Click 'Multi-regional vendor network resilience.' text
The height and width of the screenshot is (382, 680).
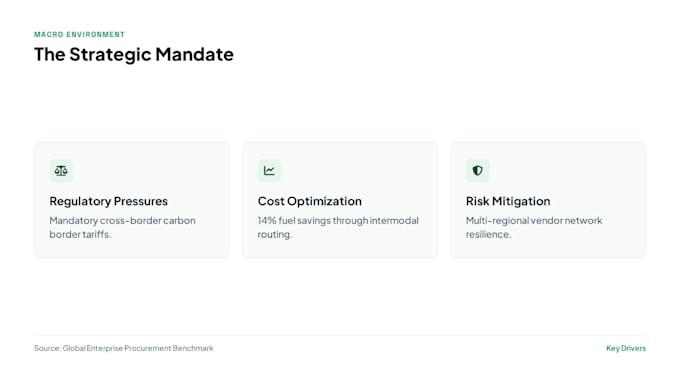tap(534, 227)
